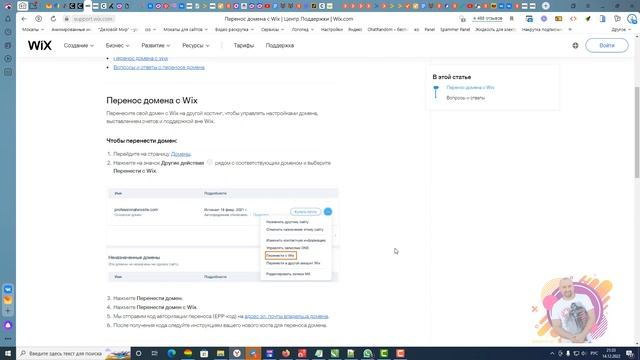Open Firefox from the taskbar
This screenshot has height=360, width=640.
286,353
